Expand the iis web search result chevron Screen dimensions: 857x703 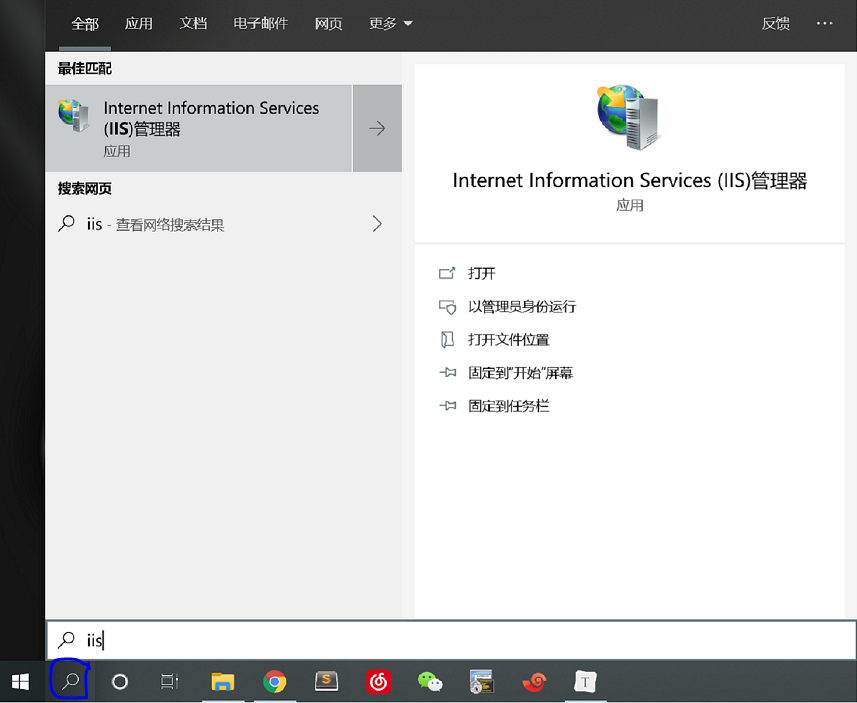pos(377,224)
